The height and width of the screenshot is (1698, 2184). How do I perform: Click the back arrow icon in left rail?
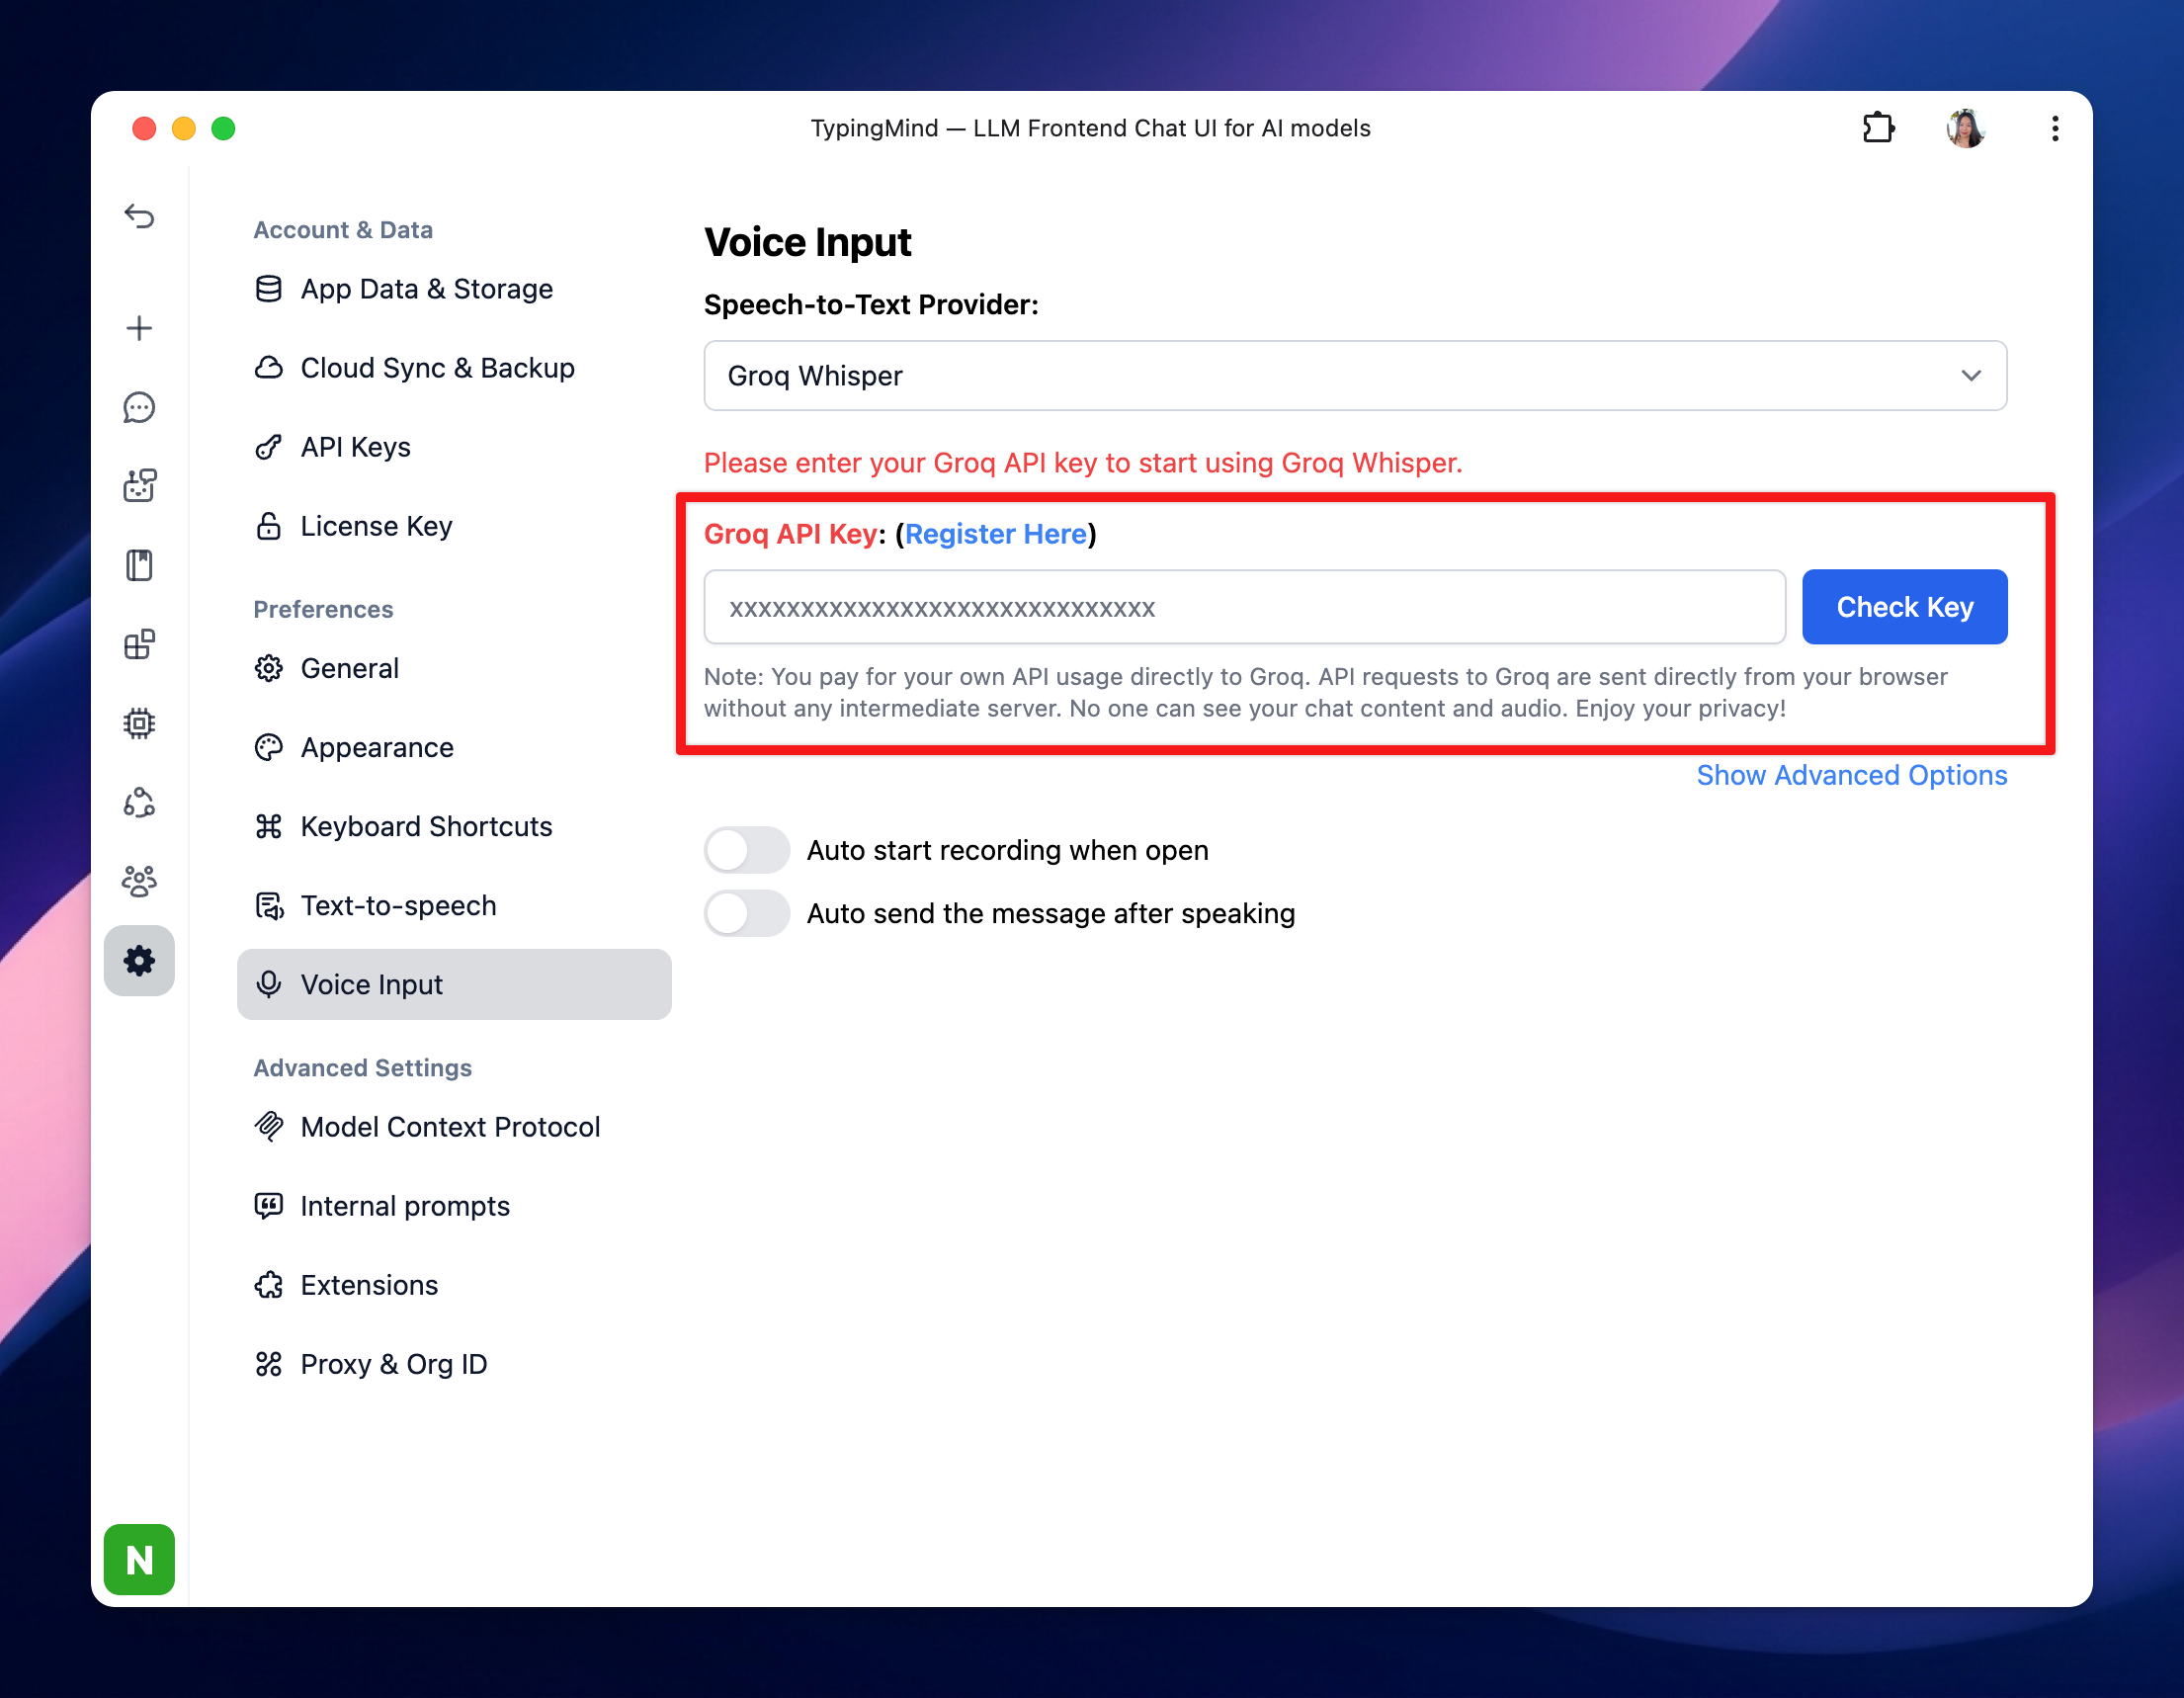click(x=139, y=216)
